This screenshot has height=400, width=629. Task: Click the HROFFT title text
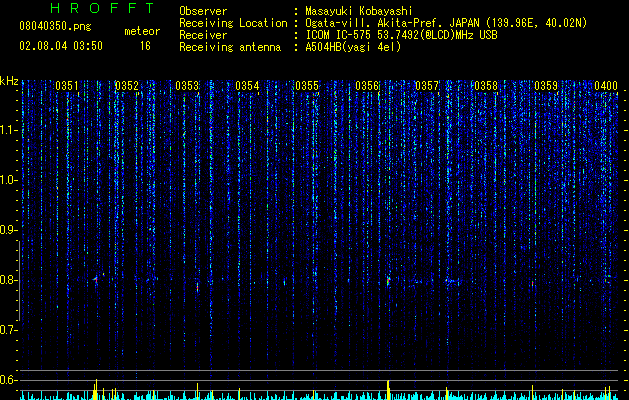click(x=103, y=8)
